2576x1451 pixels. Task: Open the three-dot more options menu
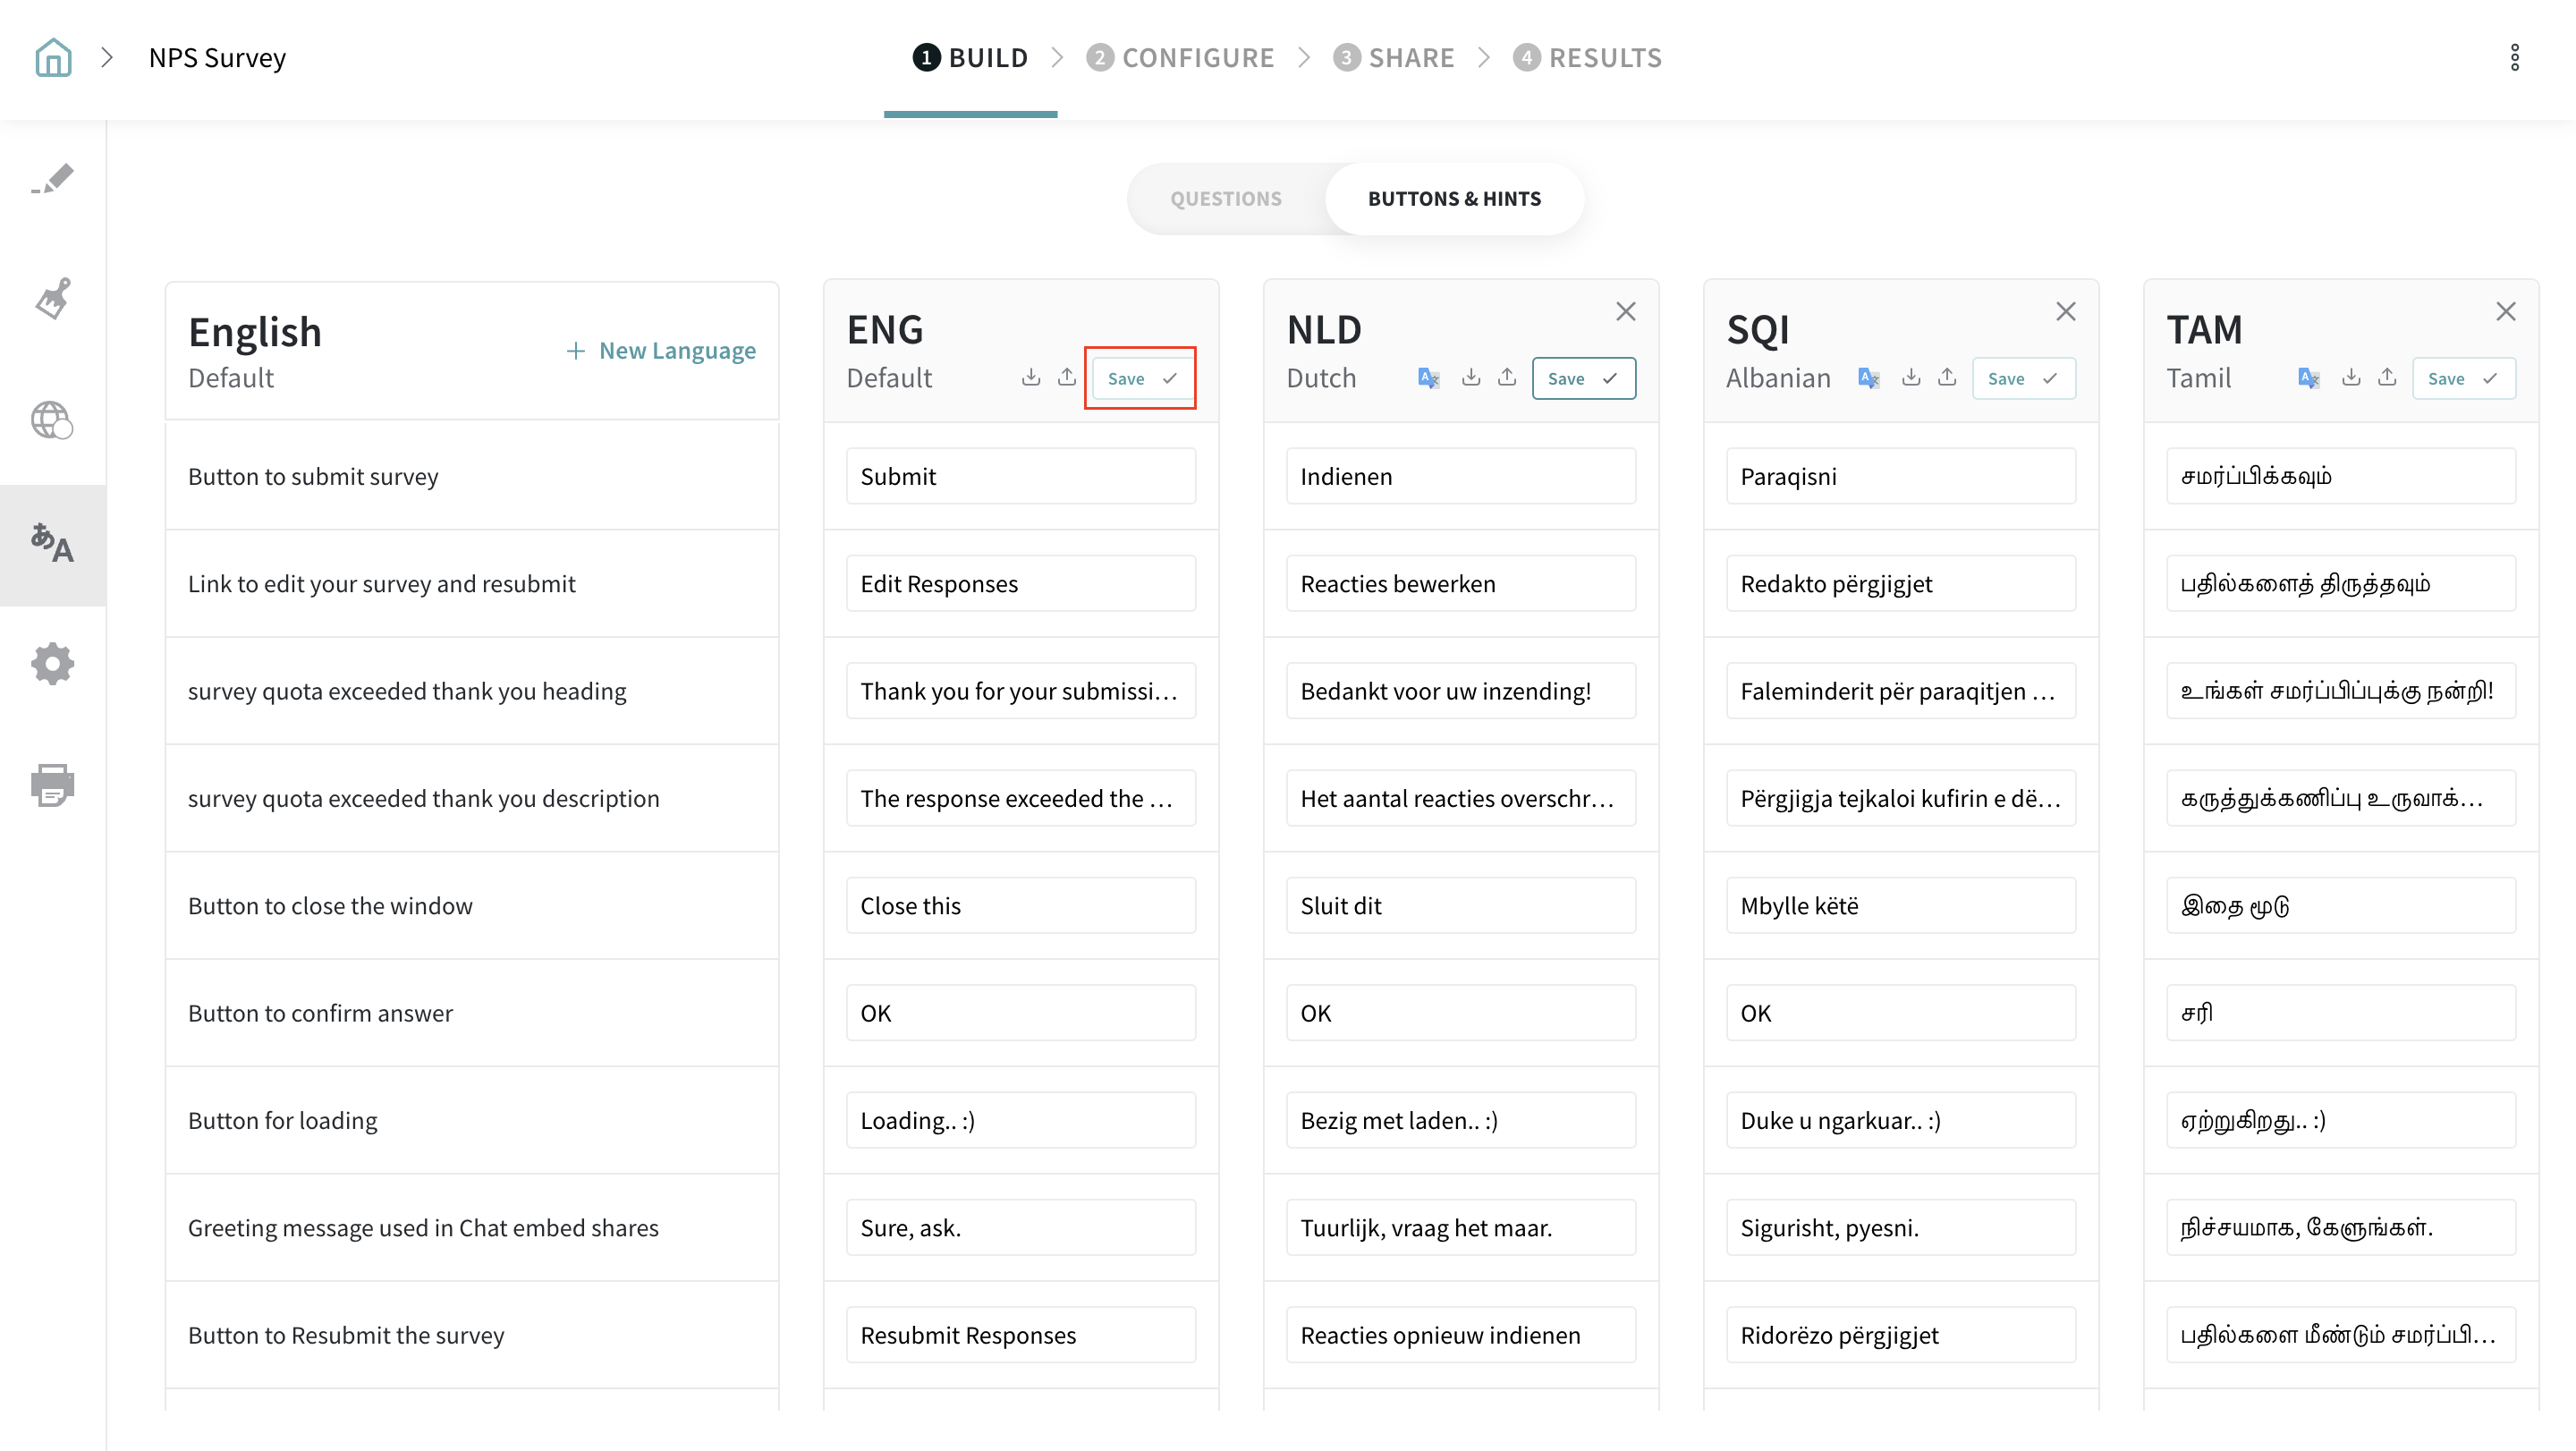2514,57
